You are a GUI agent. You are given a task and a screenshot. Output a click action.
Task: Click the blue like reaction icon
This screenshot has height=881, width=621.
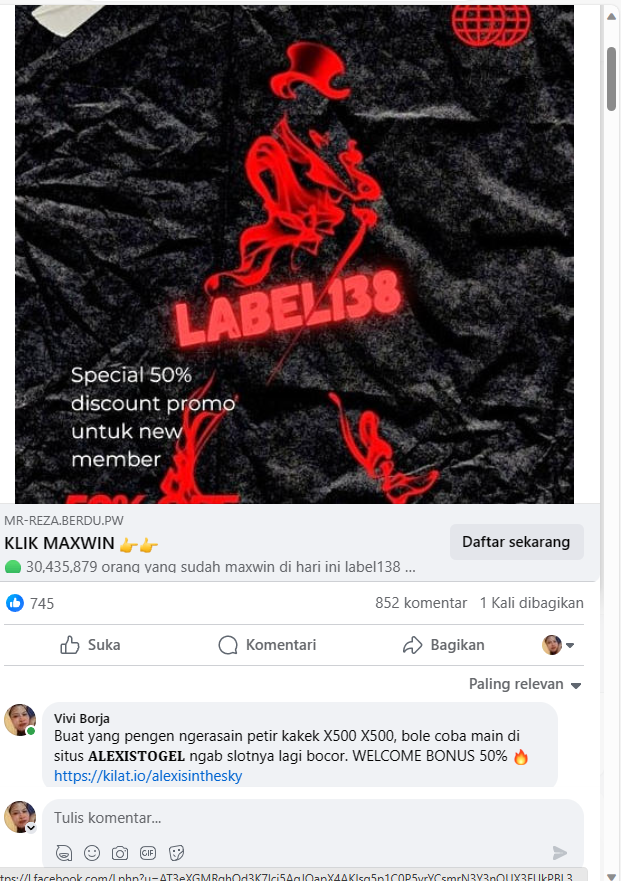[x=15, y=603]
